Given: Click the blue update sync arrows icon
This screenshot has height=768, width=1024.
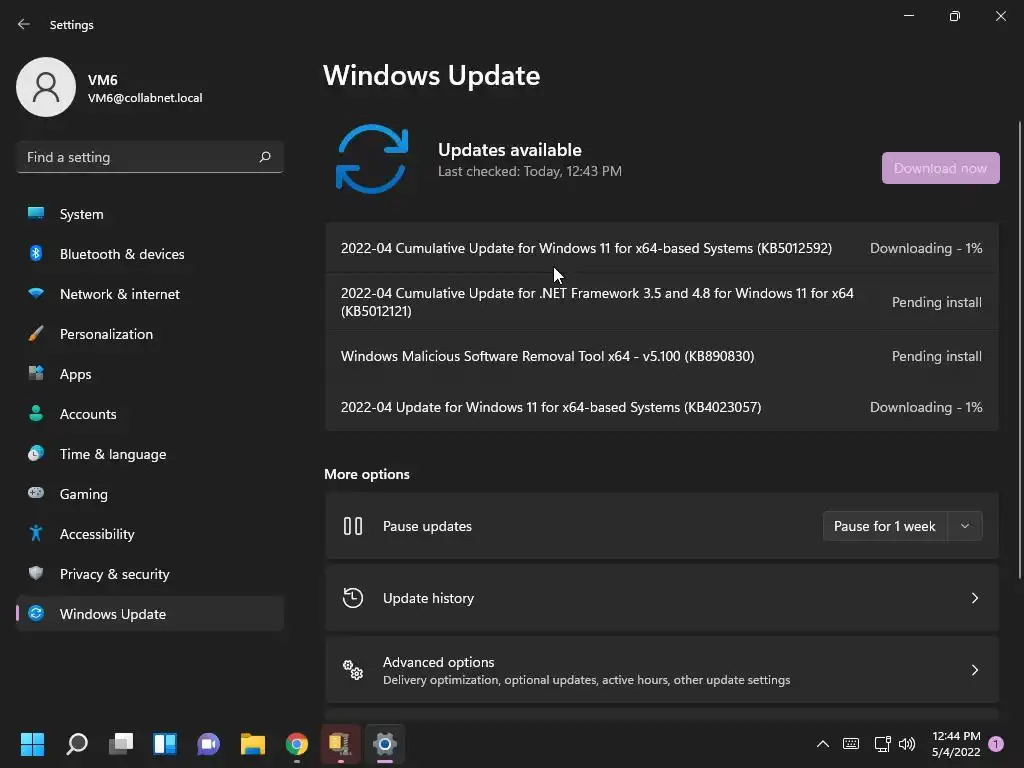Looking at the screenshot, I should point(372,159).
